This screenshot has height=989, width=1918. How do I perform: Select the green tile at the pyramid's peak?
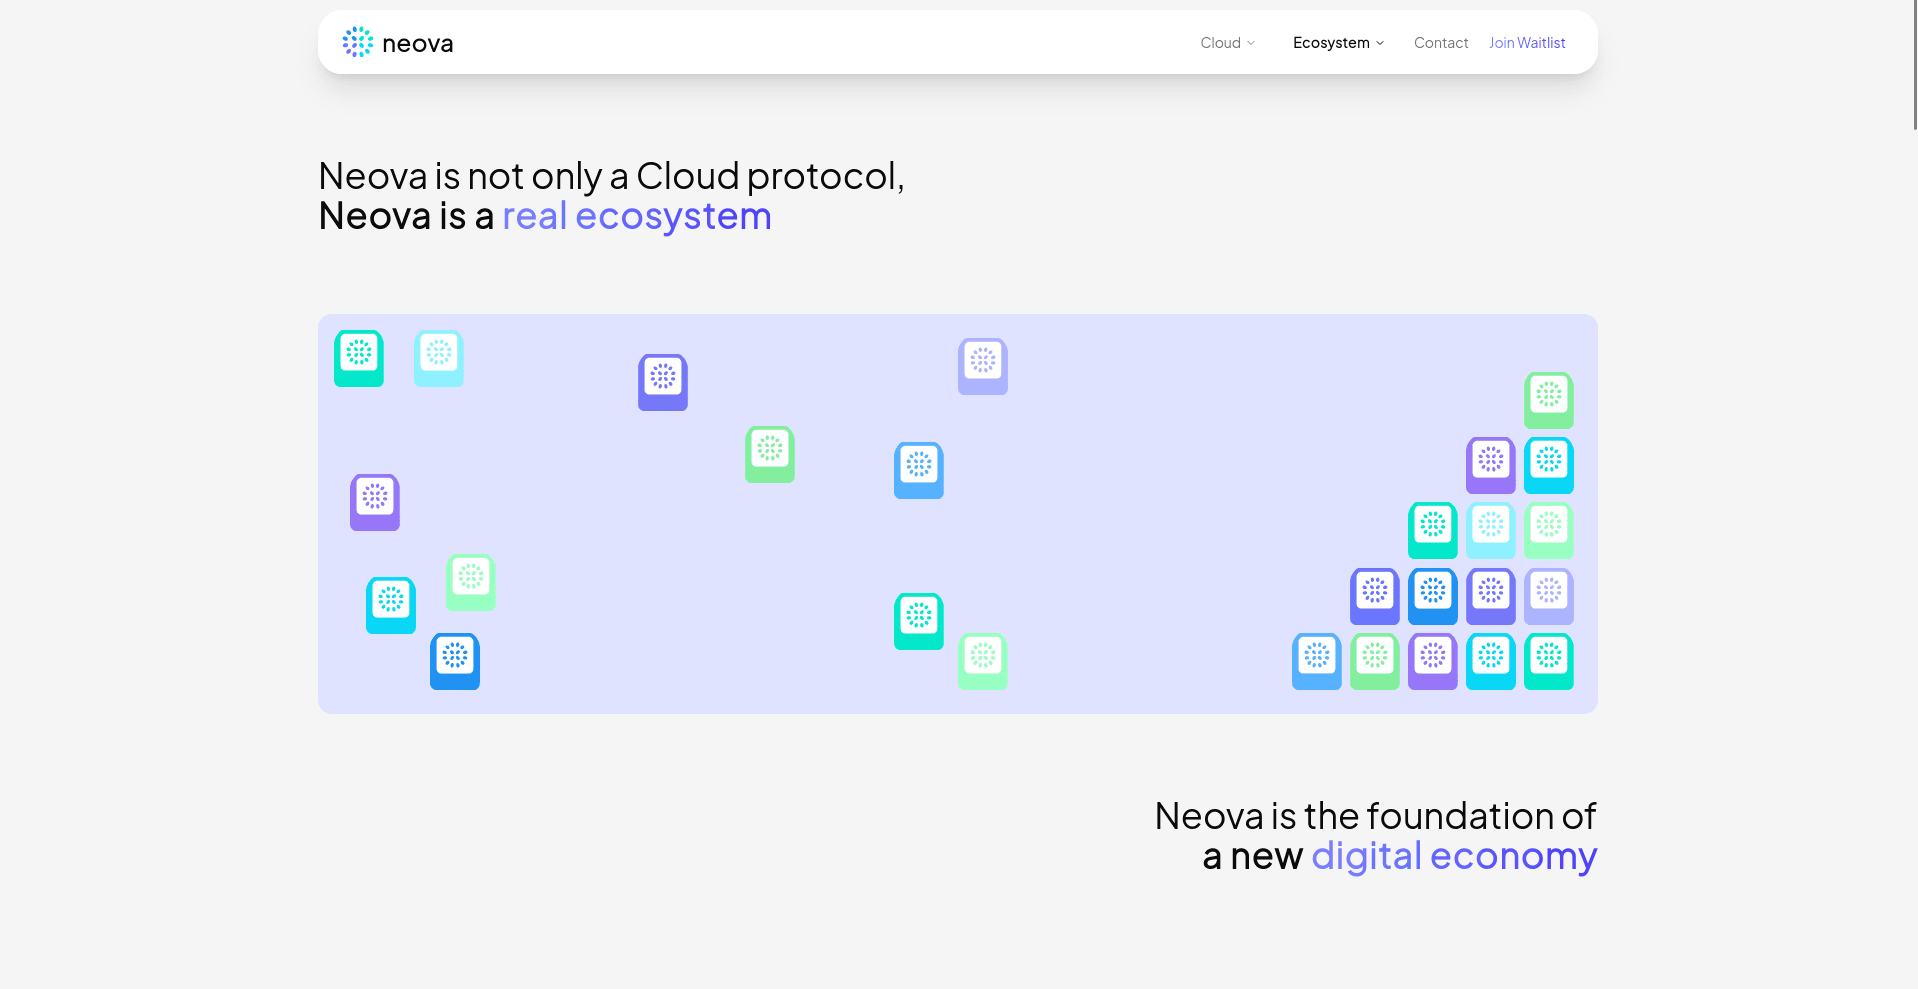click(1549, 400)
